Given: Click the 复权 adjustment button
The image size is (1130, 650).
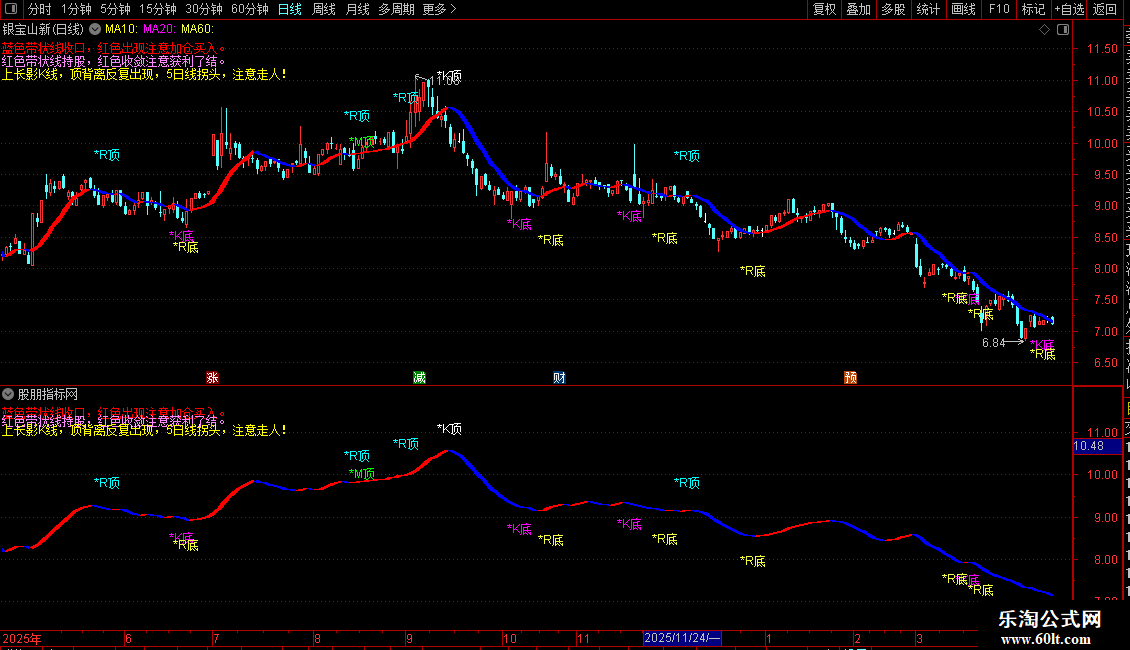Looking at the screenshot, I should click(x=824, y=9).
